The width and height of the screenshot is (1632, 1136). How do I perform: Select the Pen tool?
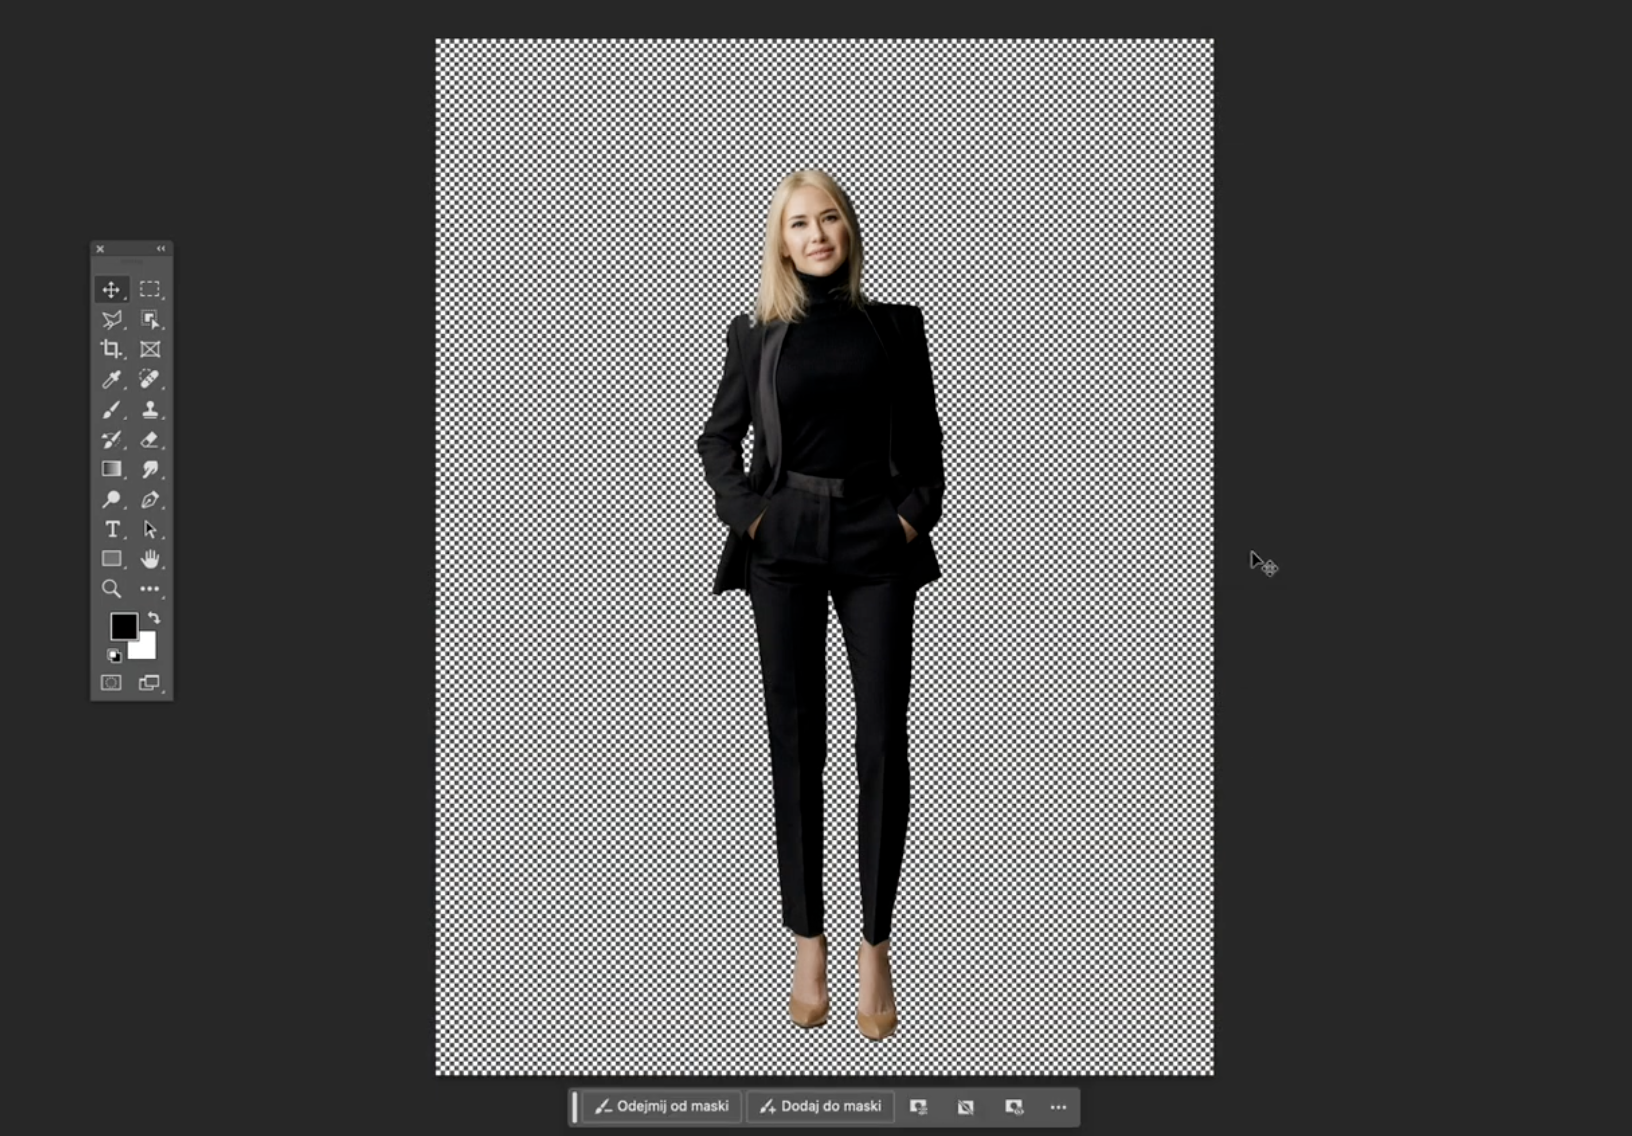point(150,499)
